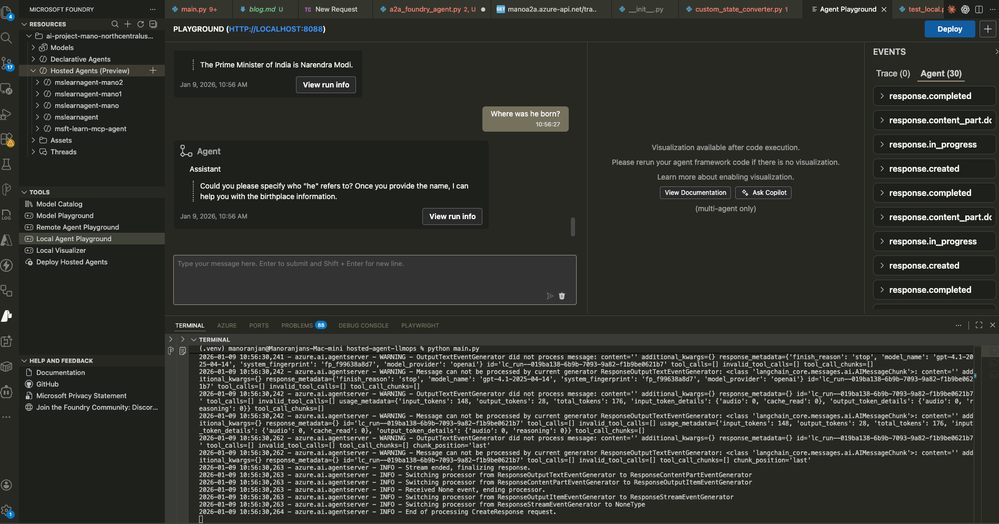Click the View Documentation button
The width and height of the screenshot is (999, 524).
pos(695,193)
